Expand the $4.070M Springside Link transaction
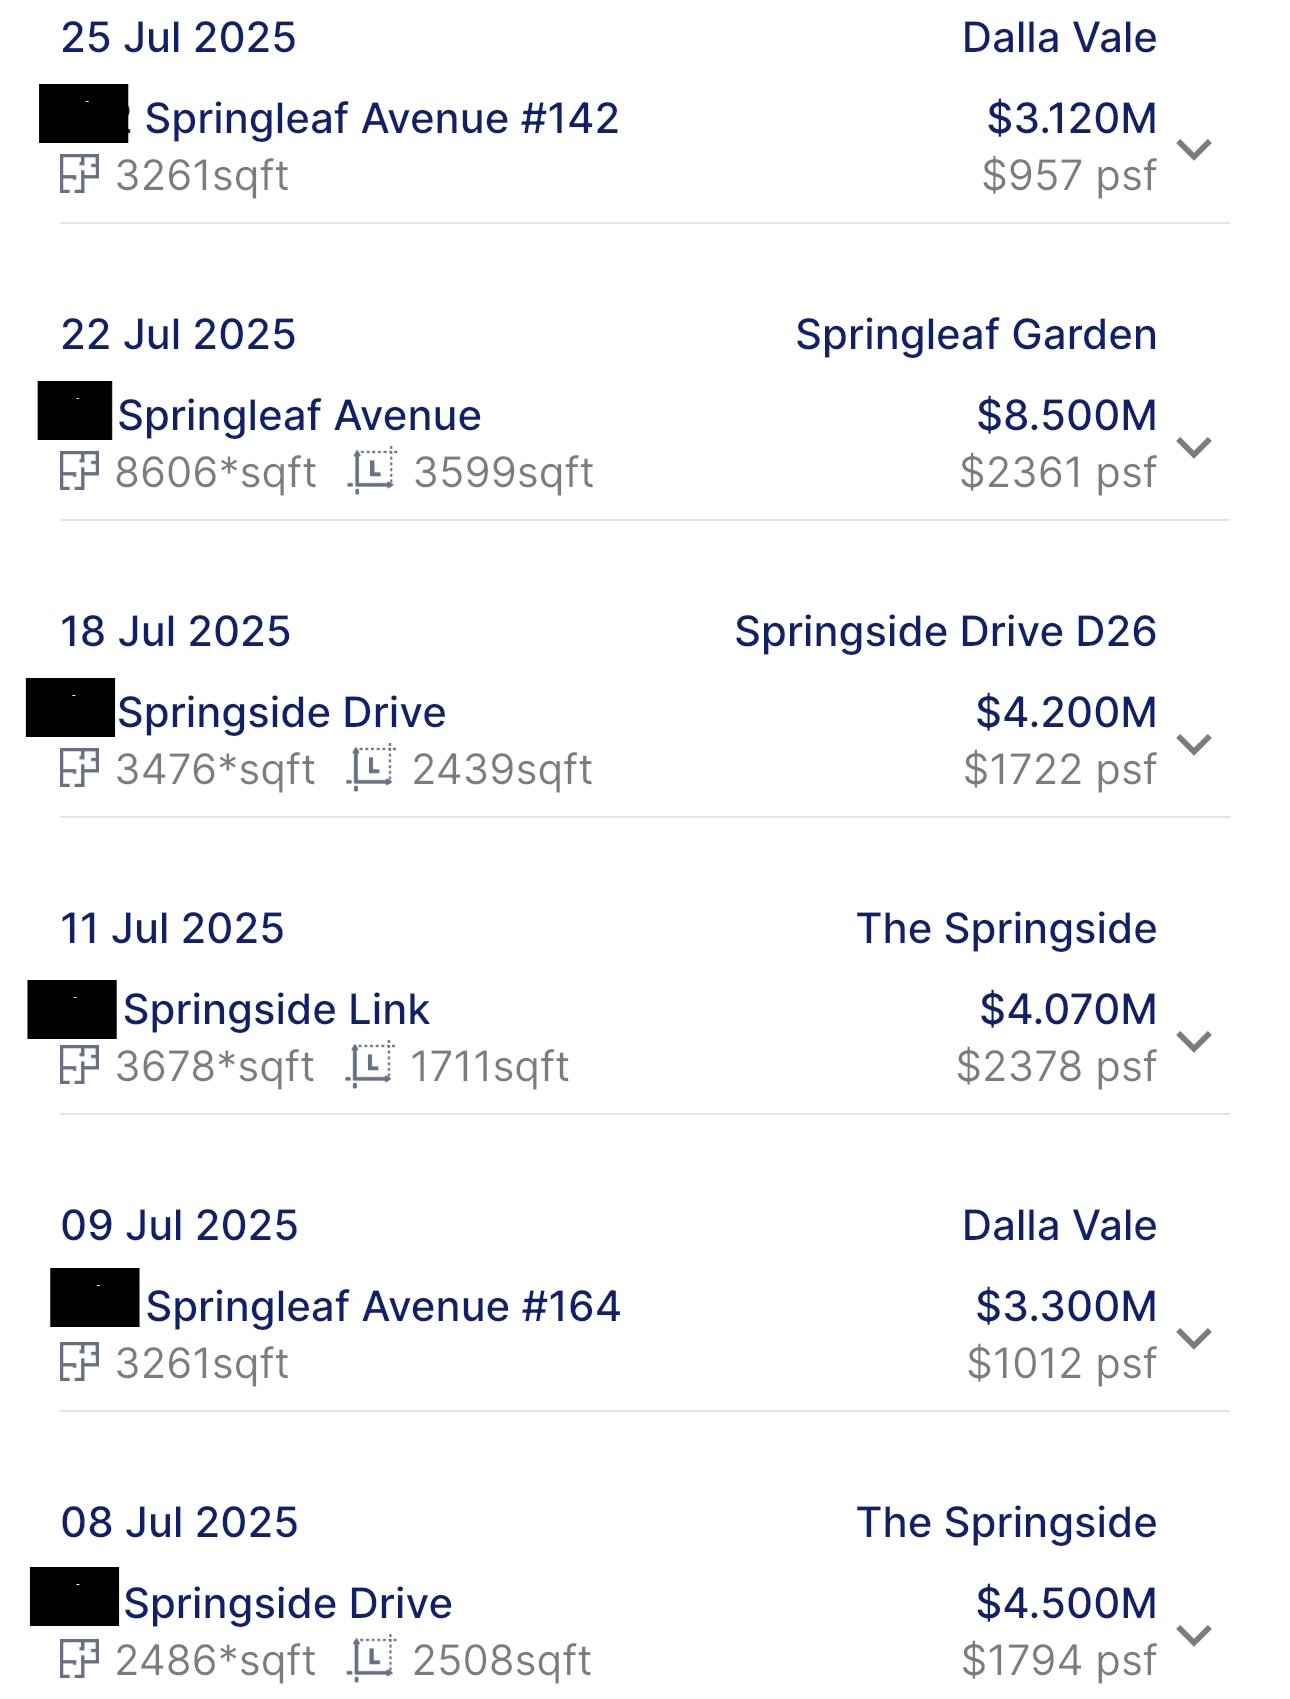Screen dimensions: 1290x1699 (x=1194, y=1040)
